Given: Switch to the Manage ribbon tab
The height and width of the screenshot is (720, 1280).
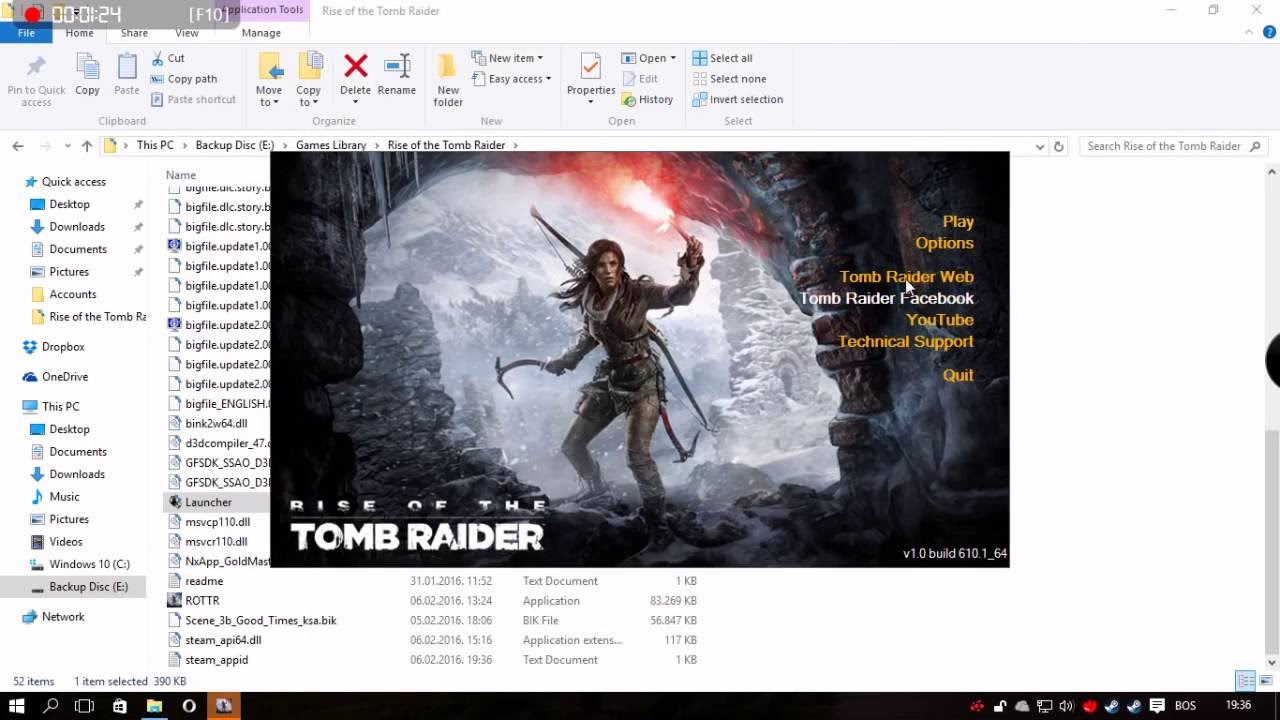Looking at the screenshot, I should [261, 33].
